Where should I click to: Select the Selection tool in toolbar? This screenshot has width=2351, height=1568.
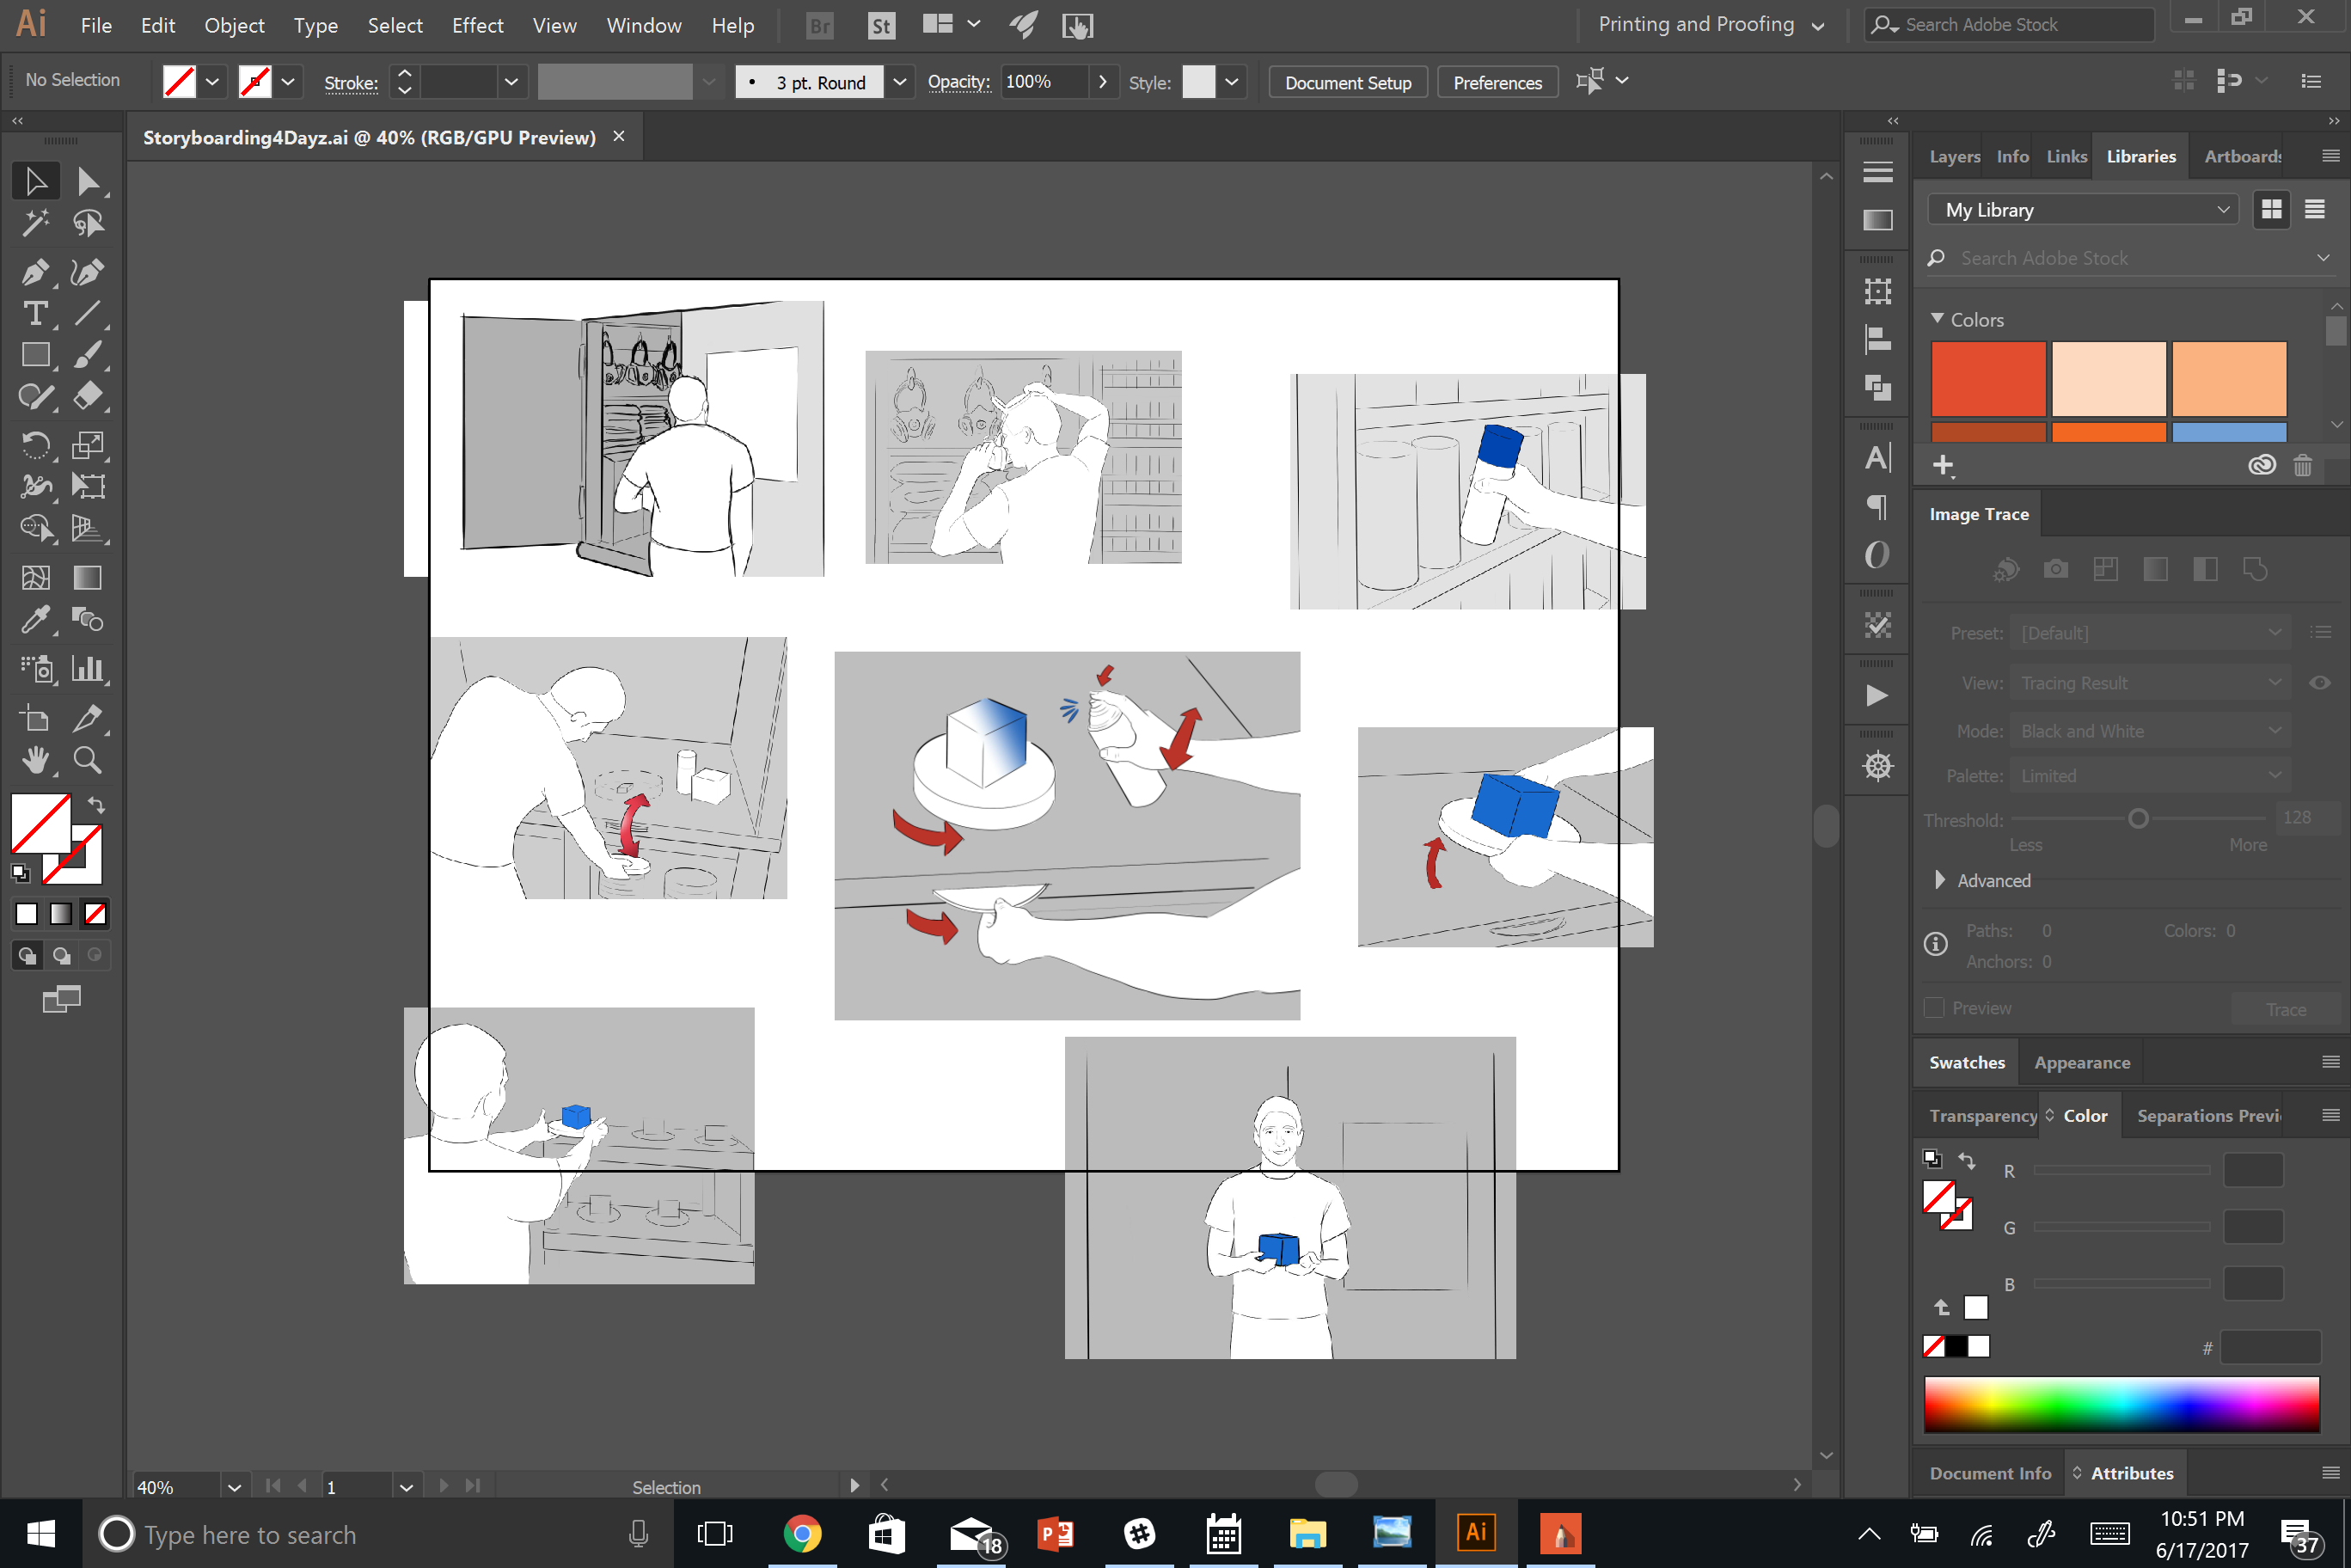coord(34,181)
